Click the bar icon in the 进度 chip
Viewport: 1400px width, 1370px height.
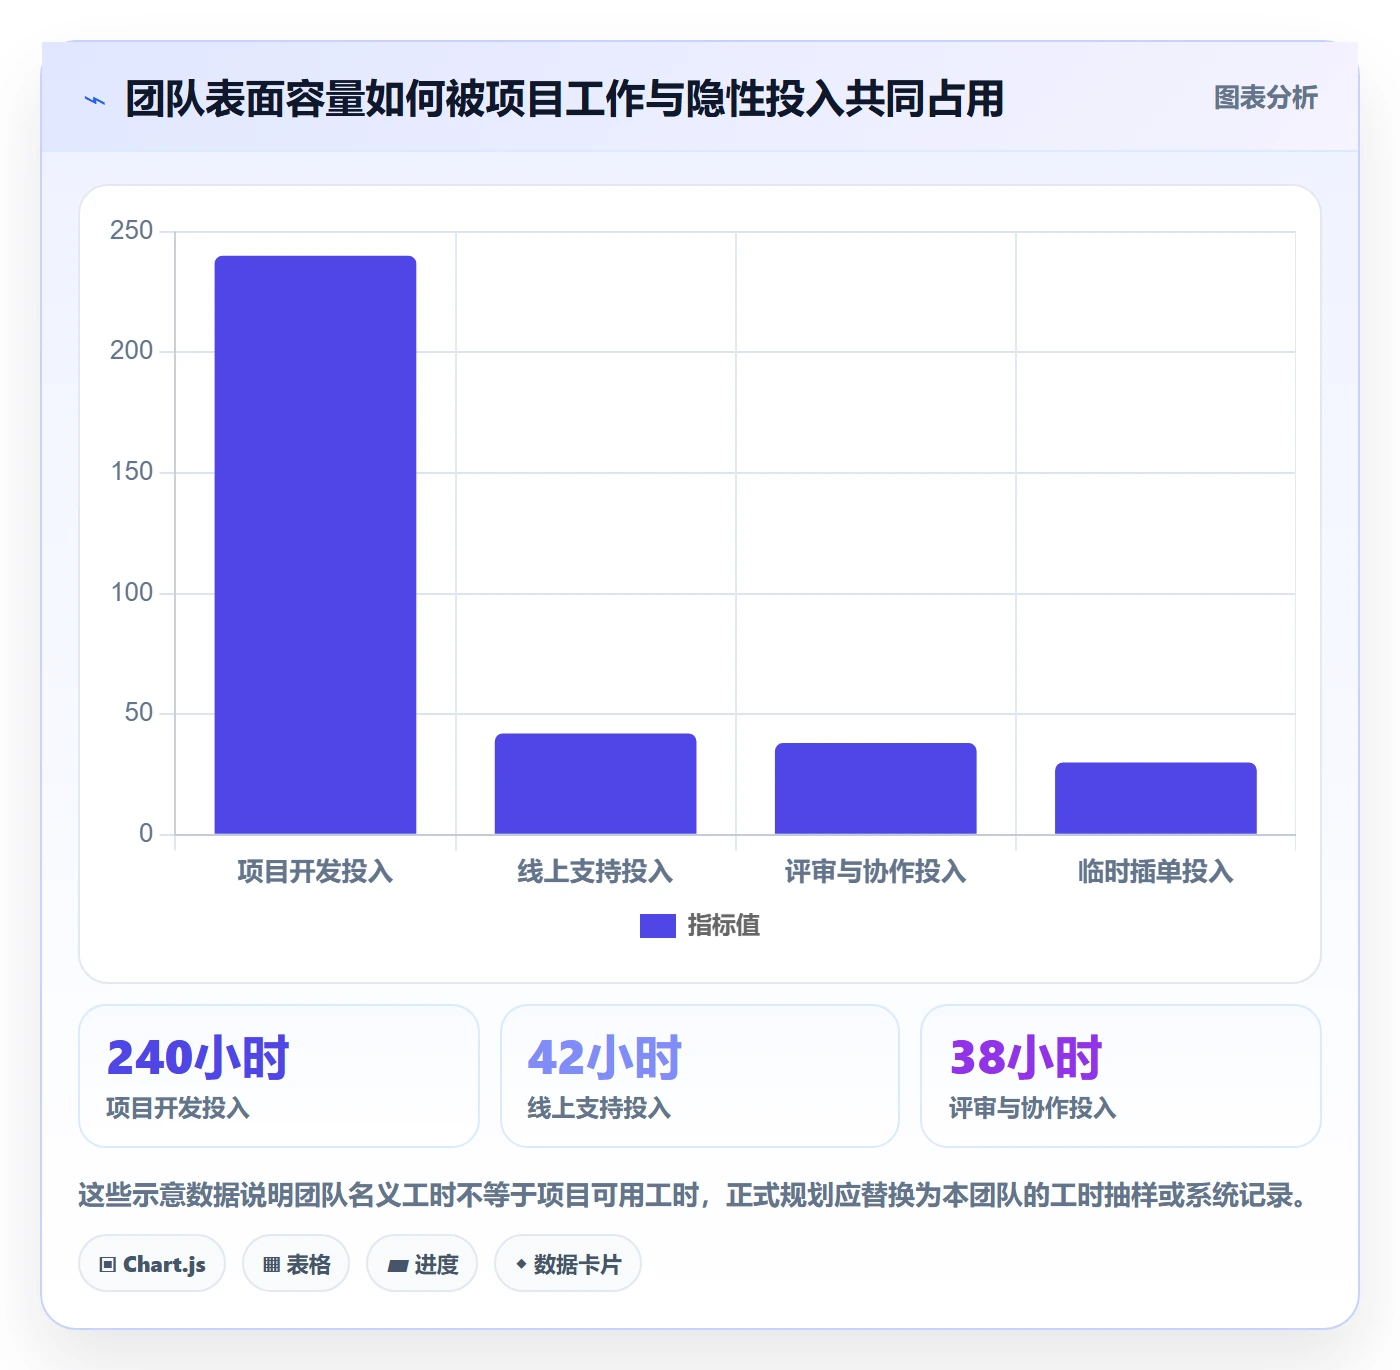[x=397, y=1266]
